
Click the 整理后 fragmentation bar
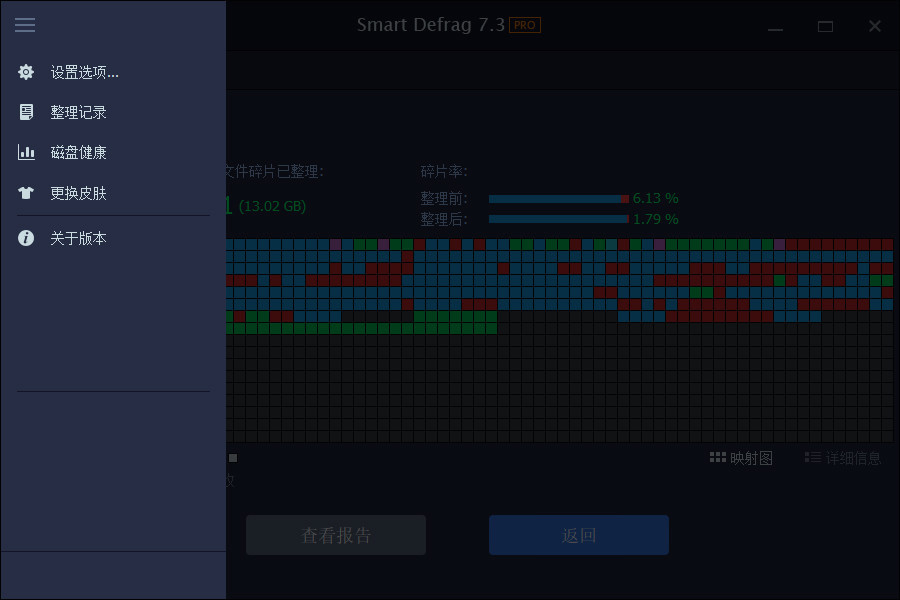coord(559,219)
